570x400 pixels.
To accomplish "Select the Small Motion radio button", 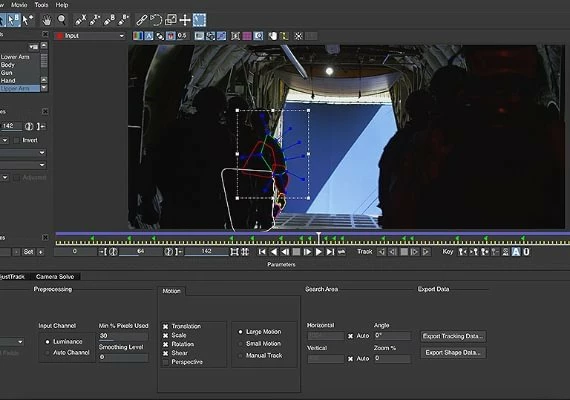I will click(240, 344).
